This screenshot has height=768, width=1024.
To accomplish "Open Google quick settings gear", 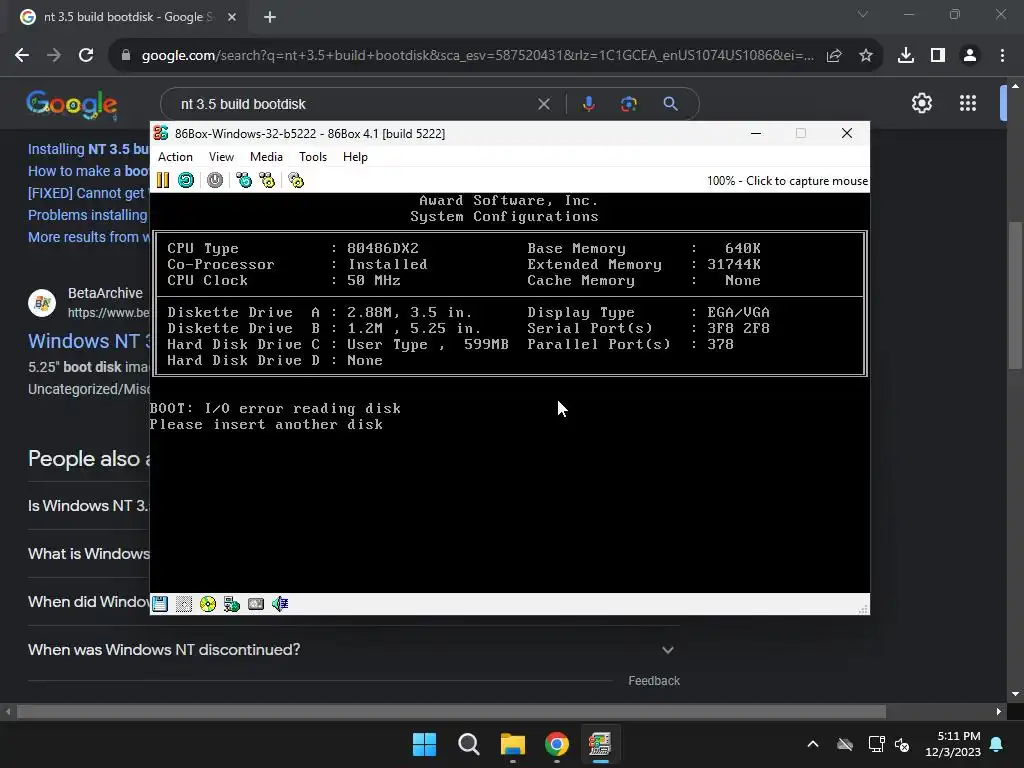I will tap(921, 103).
